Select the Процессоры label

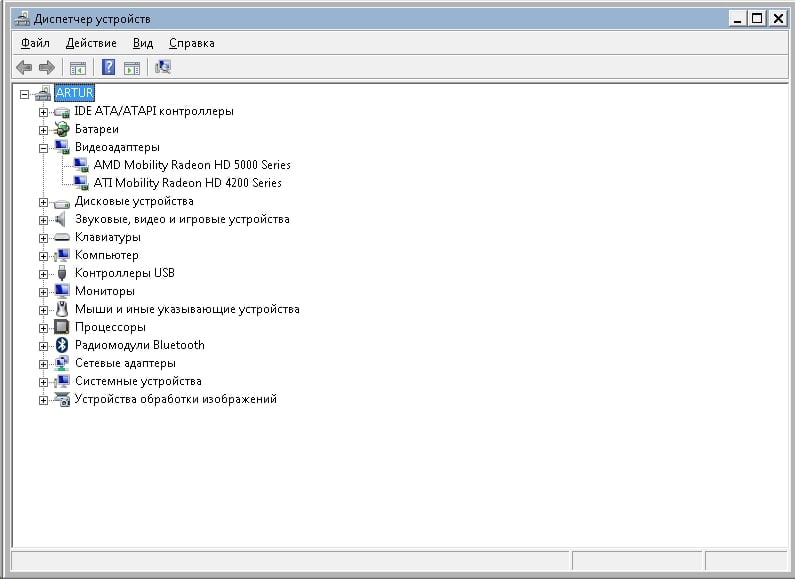click(111, 327)
